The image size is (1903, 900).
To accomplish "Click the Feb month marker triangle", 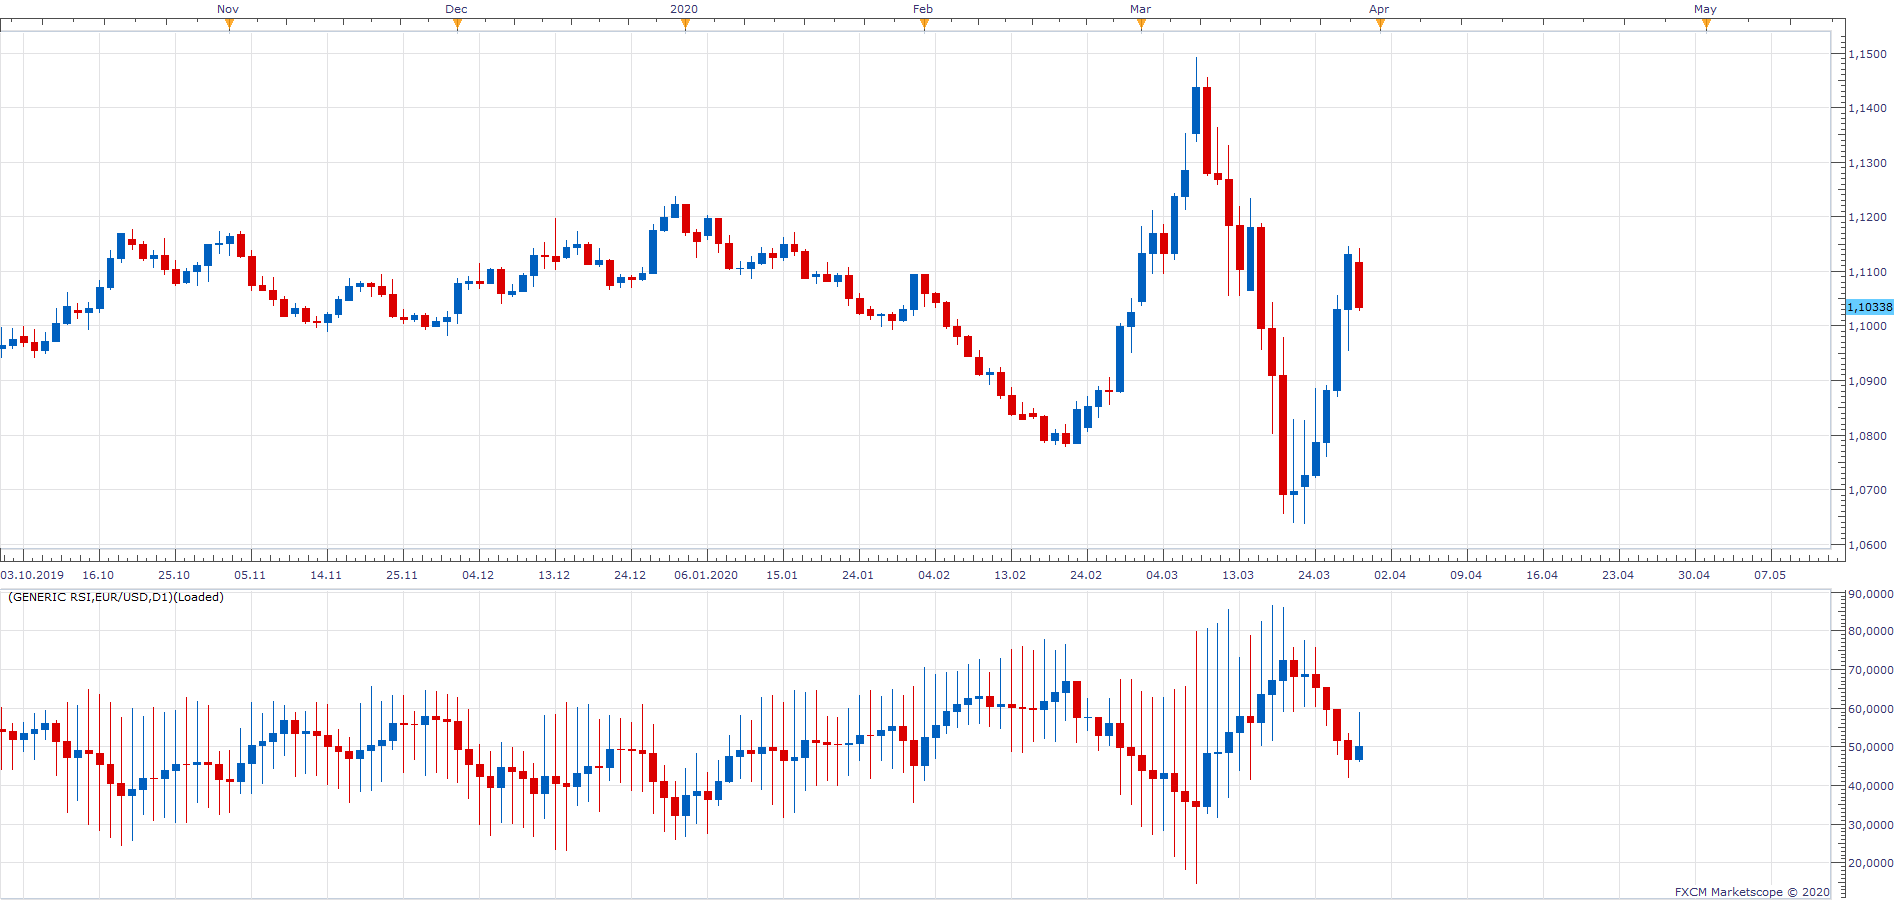I will 924,25.
